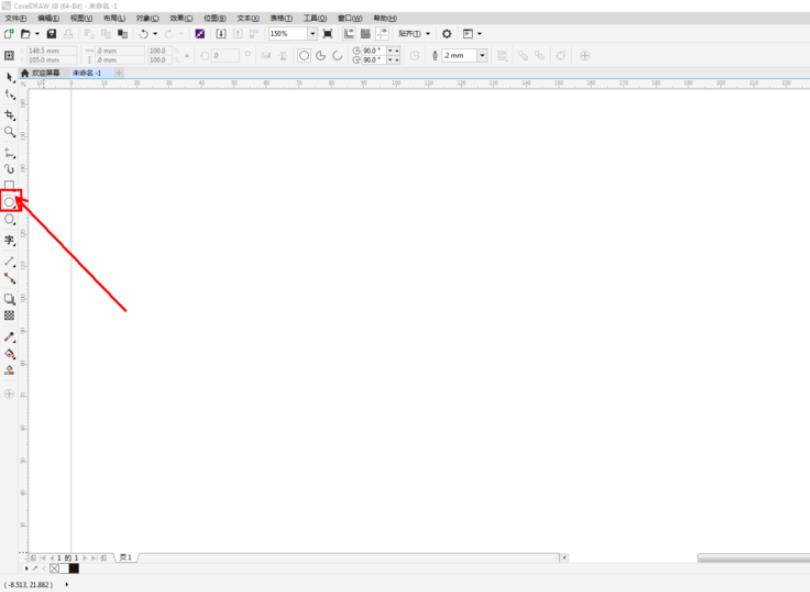This screenshot has height=592, width=810.
Task: Select the Transparency checkerboard tool
Action: coord(9,315)
